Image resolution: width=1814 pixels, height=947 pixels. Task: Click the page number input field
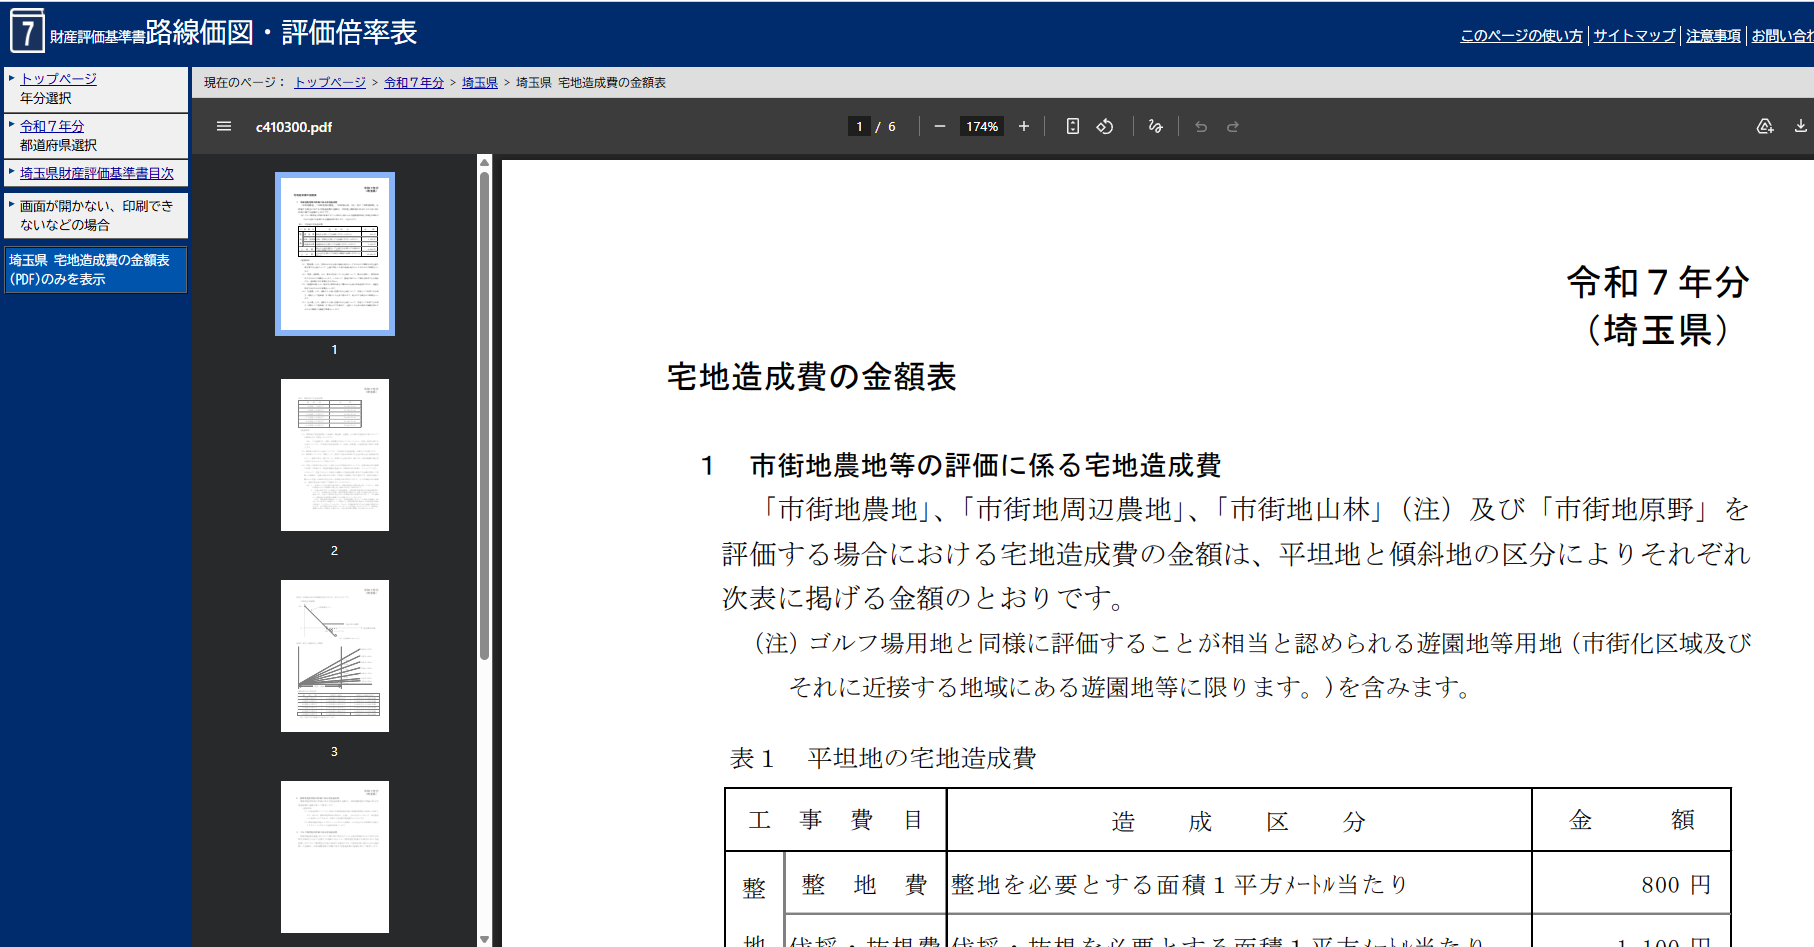[859, 127]
